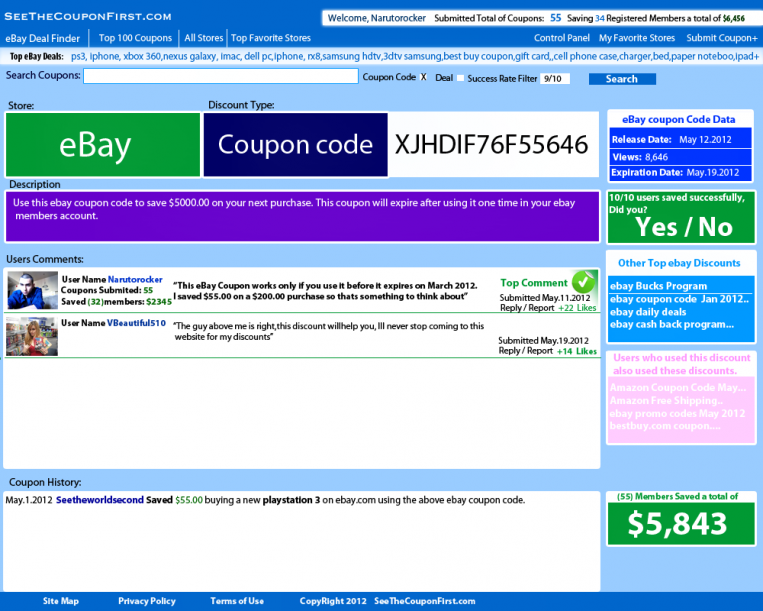Viewport: 763px width, 611px height.
Task: Click Submit Coupon+ link
Action: click(x=722, y=38)
